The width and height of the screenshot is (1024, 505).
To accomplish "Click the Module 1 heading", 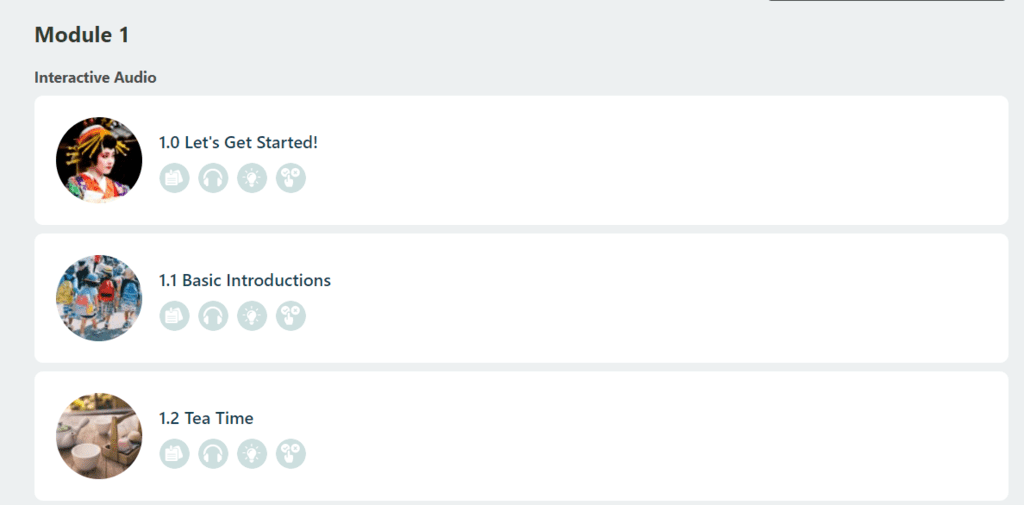I will click(82, 35).
